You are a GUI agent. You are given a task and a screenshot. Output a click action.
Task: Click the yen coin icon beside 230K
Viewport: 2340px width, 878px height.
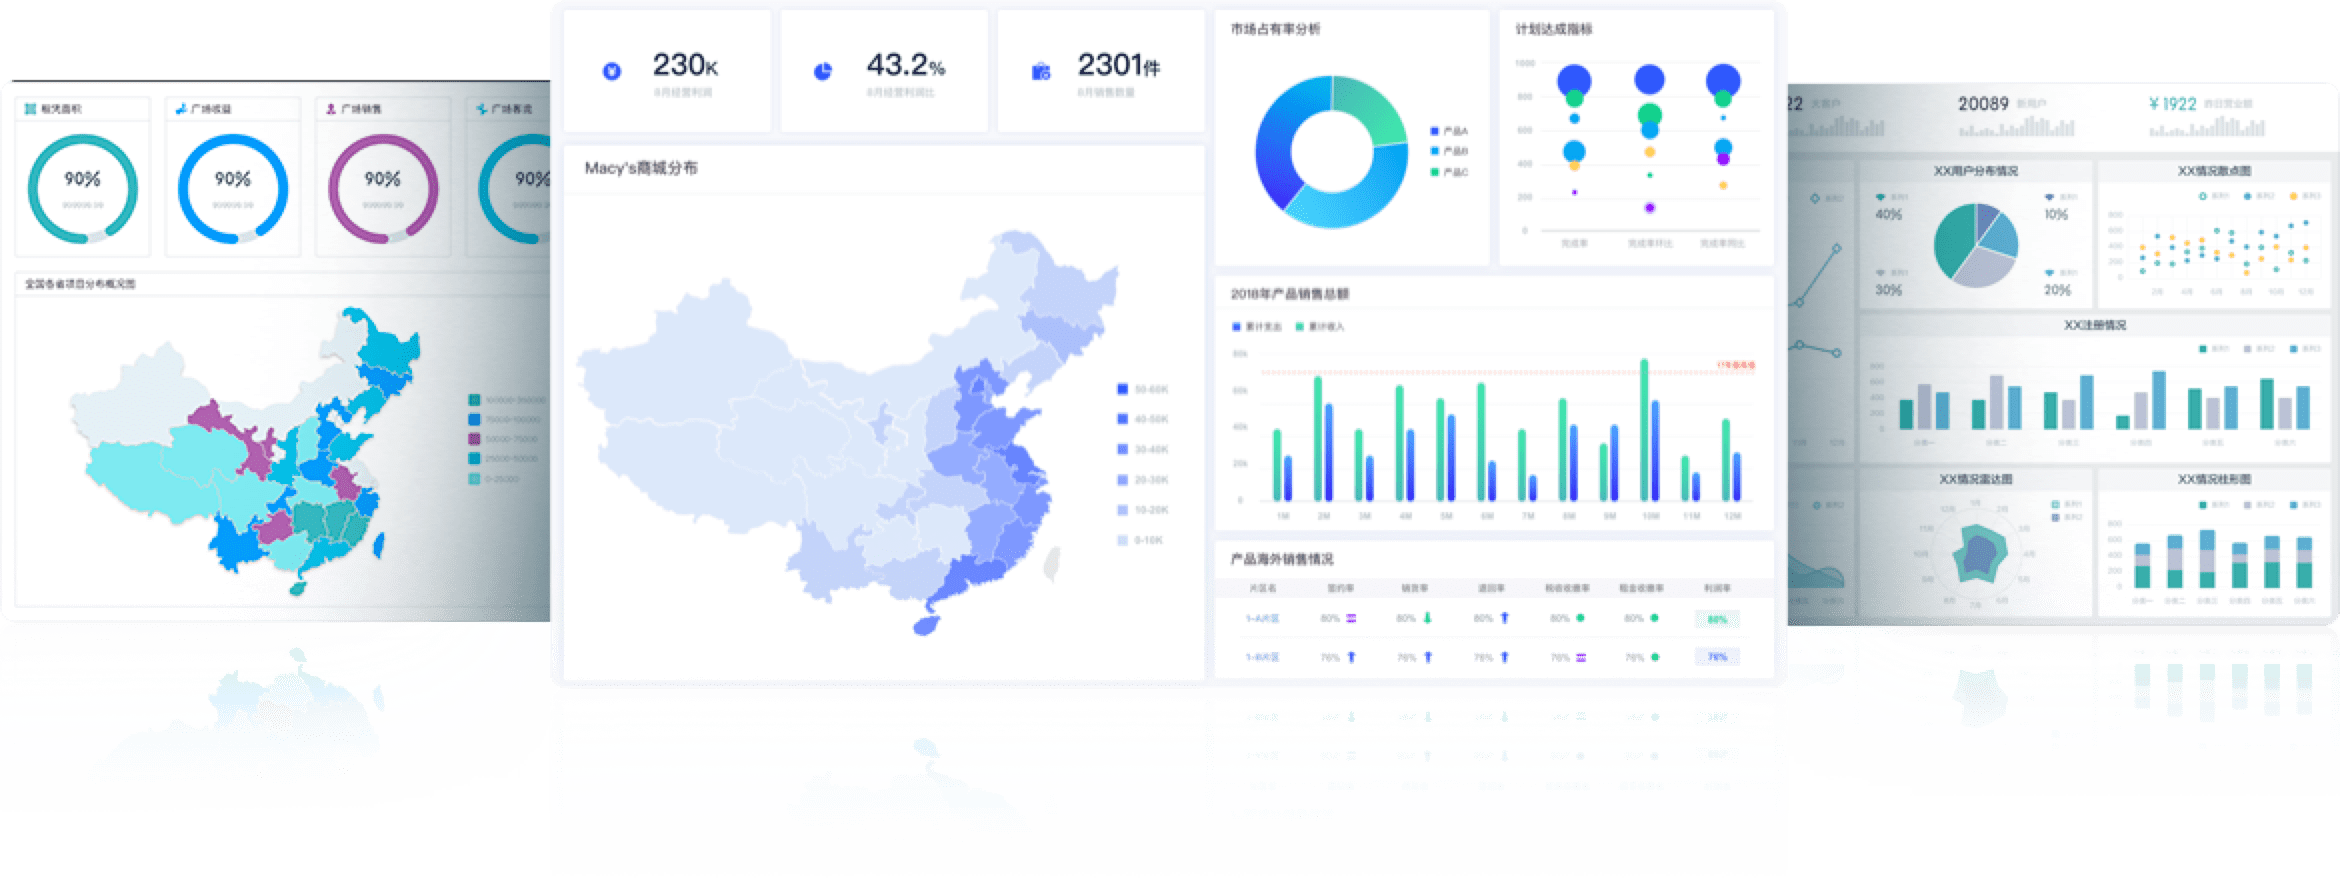tap(612, 71)
